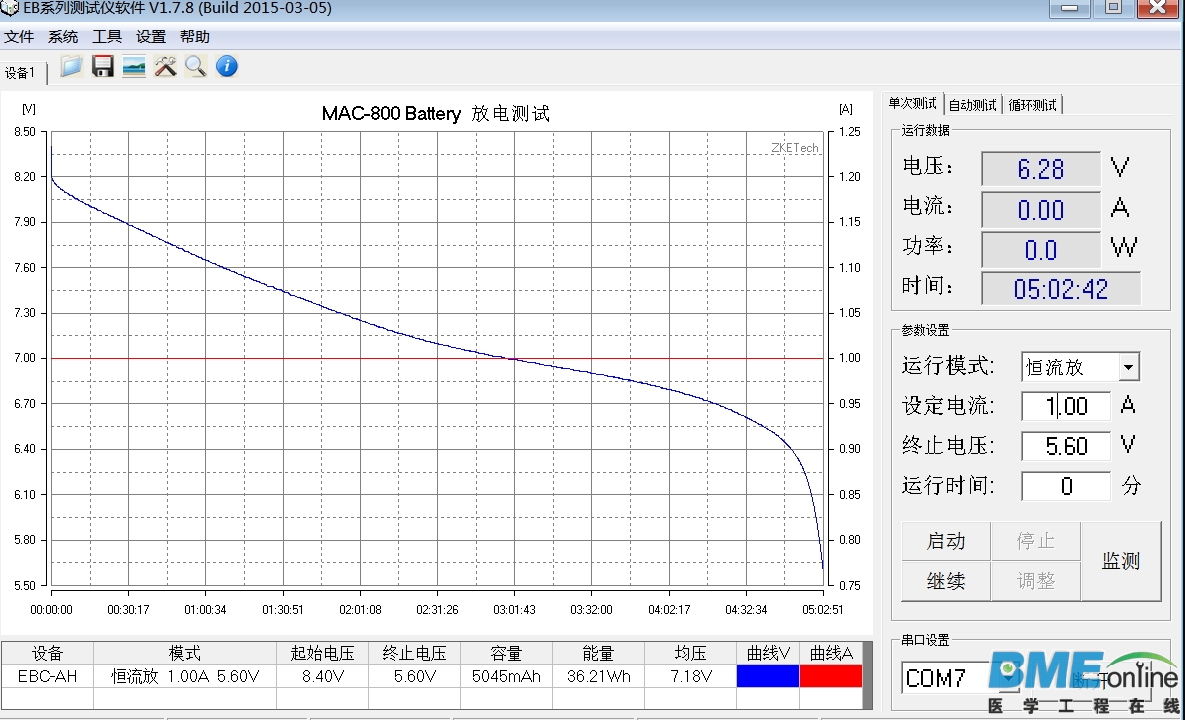Click the 6.28 voltage readout
Viewport: 1185px width, 720px height.
1041,168
